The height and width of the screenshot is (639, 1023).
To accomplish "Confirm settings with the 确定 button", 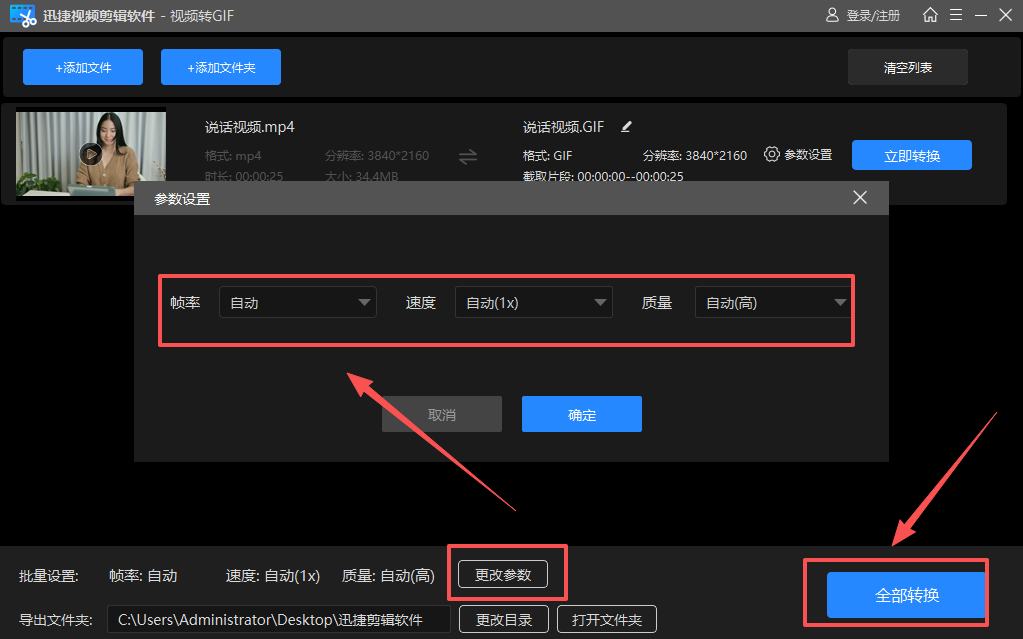I will (581, 413).
